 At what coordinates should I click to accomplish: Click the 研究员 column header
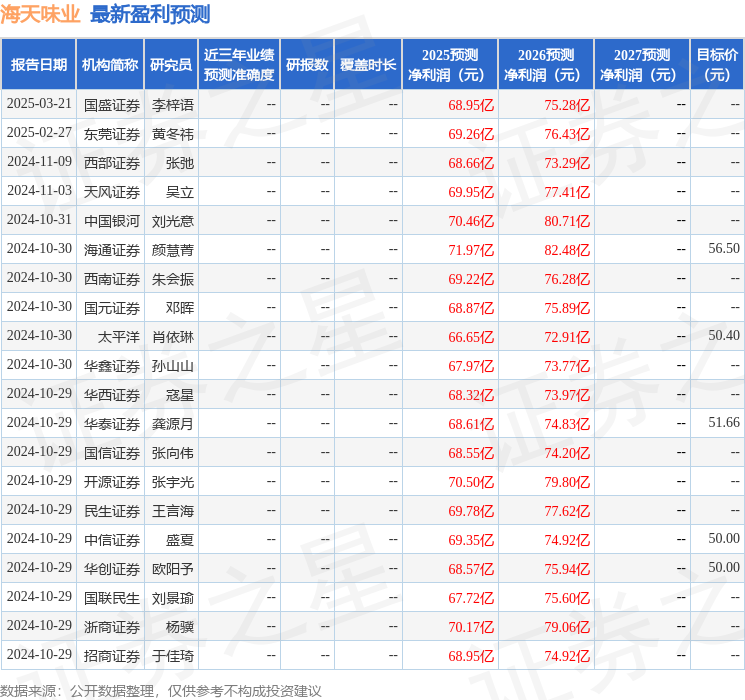point(171,64)
